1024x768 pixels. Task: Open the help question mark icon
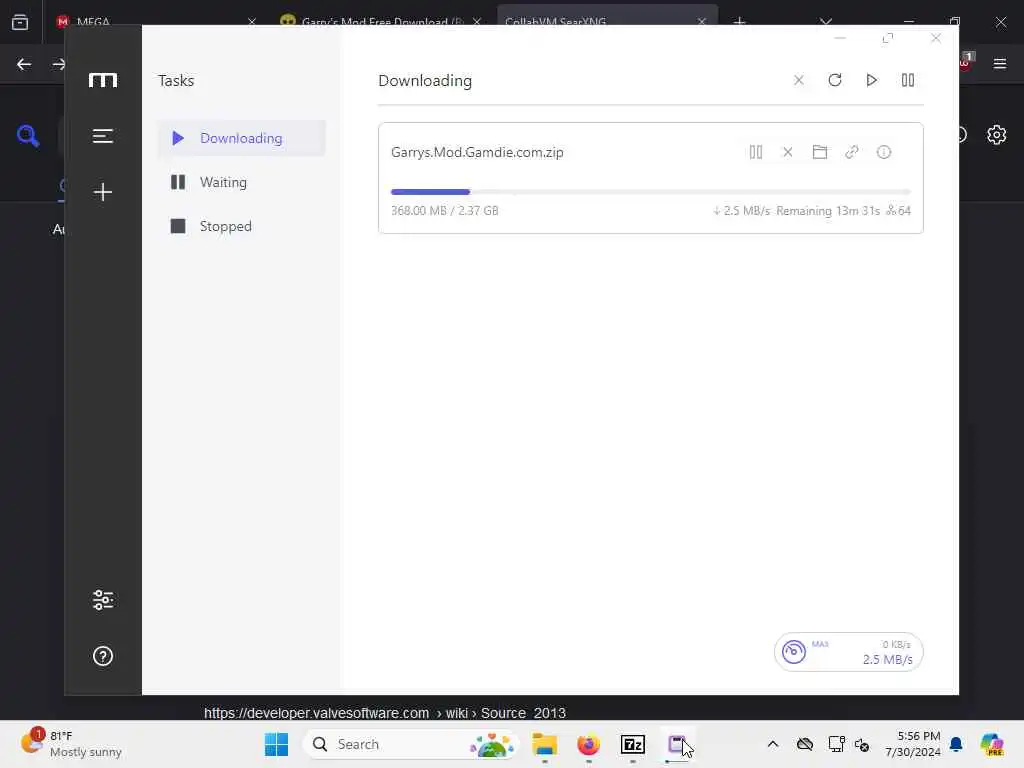pos(103,656)
